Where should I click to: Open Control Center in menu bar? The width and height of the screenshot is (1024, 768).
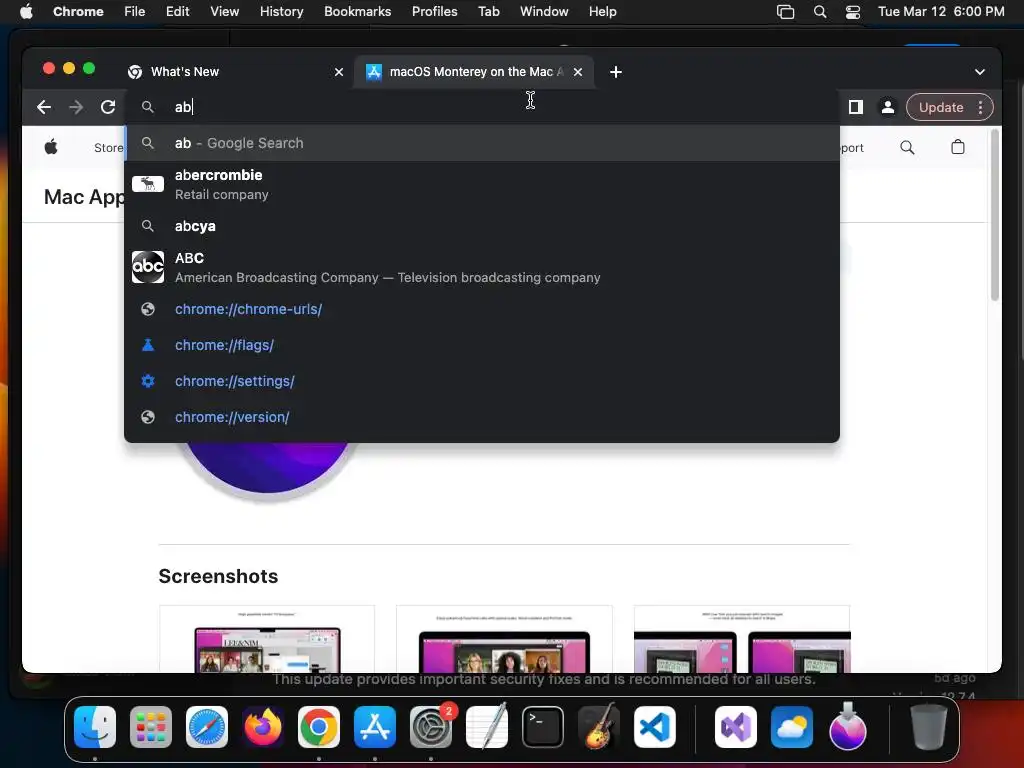[853, 12]
